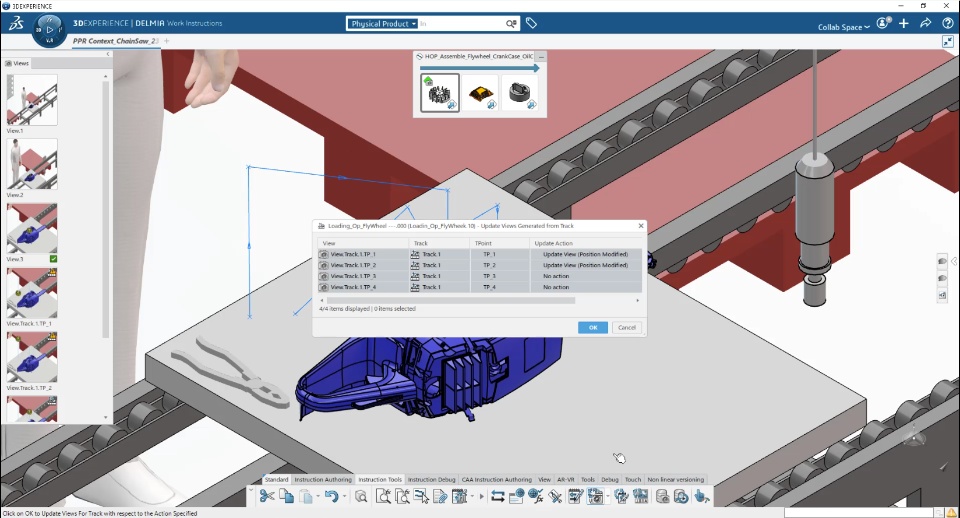Open the View.Track.1.TP_2 thumbnail in the Views panel

32,357
